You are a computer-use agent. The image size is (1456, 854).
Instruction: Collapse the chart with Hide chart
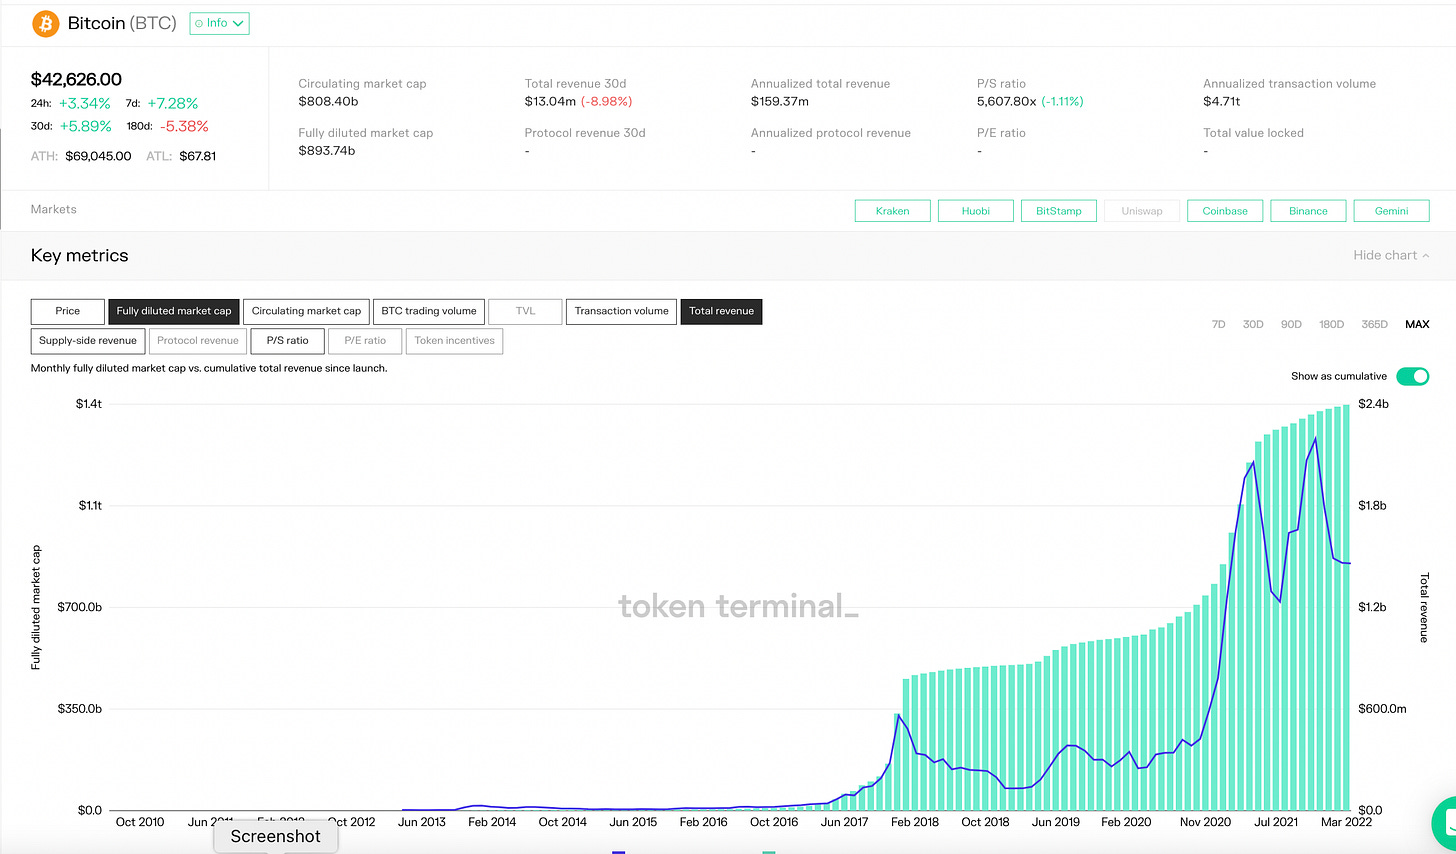pyautogui.click(x=1390, y=255)
